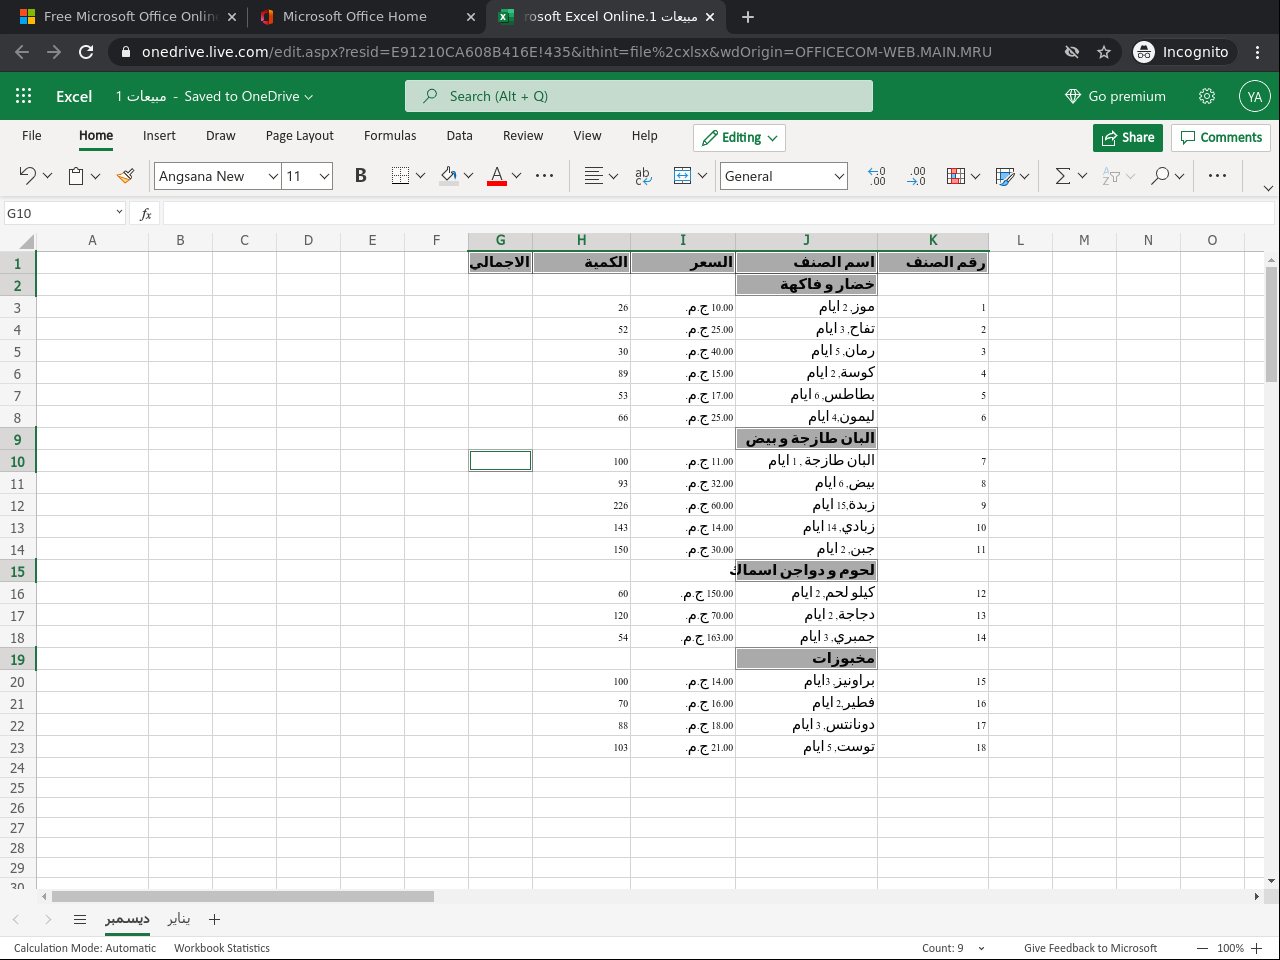Open the Formulas tab
The width and height of the screenshot is (1280, 960).
pyautogui.click(x=390, y=136)
